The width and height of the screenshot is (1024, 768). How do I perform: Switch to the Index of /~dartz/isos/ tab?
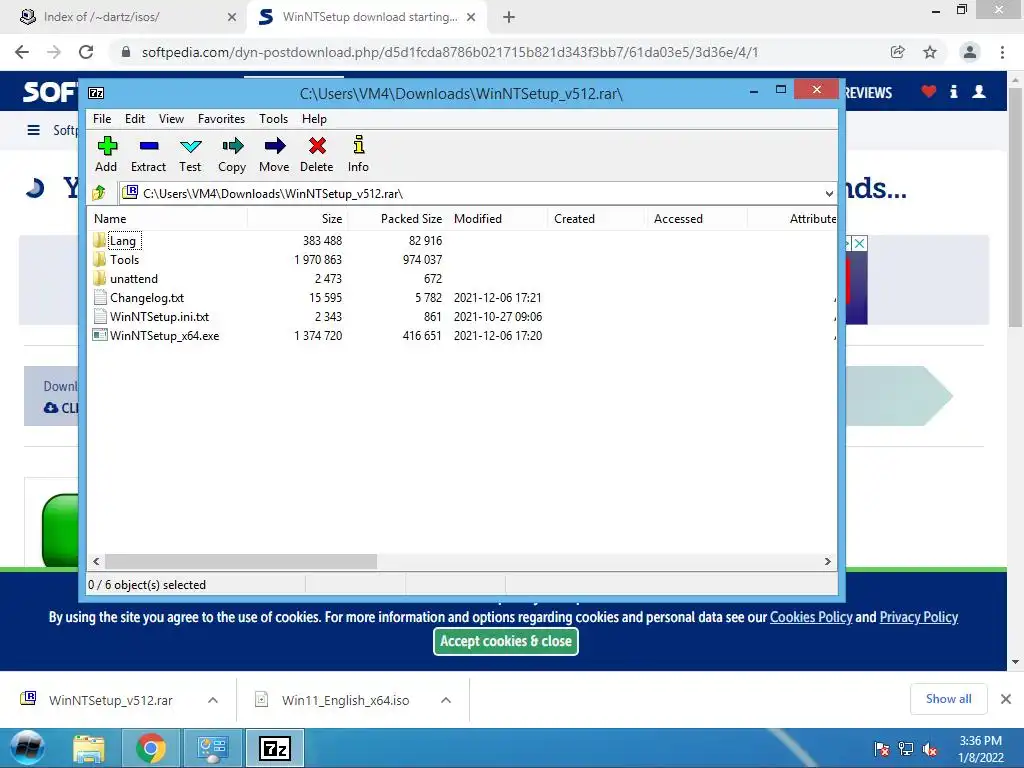124,17
